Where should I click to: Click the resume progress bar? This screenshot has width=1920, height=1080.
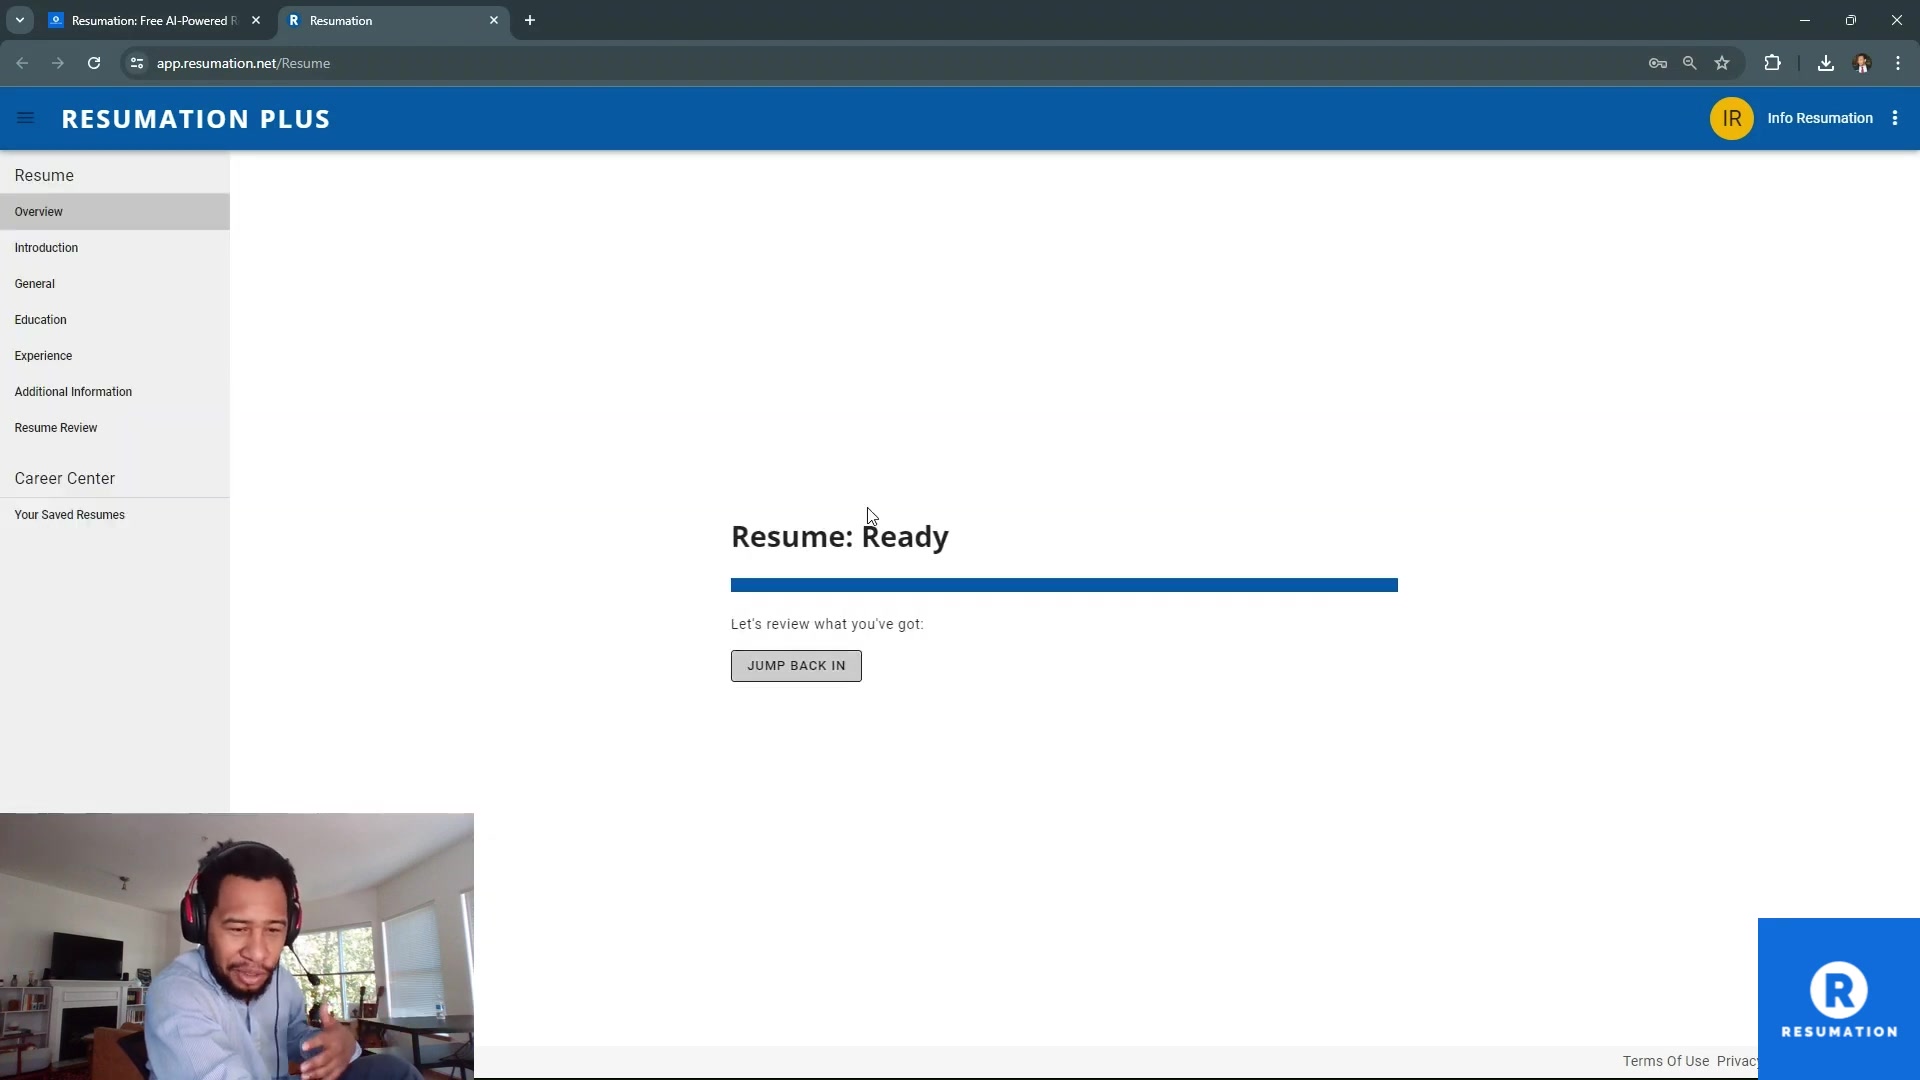[1064, 585]
